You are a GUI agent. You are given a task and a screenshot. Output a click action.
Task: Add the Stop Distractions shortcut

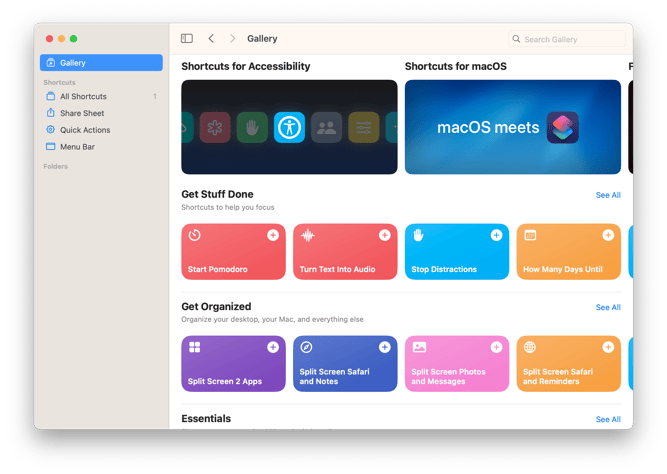tap(496, 235)
